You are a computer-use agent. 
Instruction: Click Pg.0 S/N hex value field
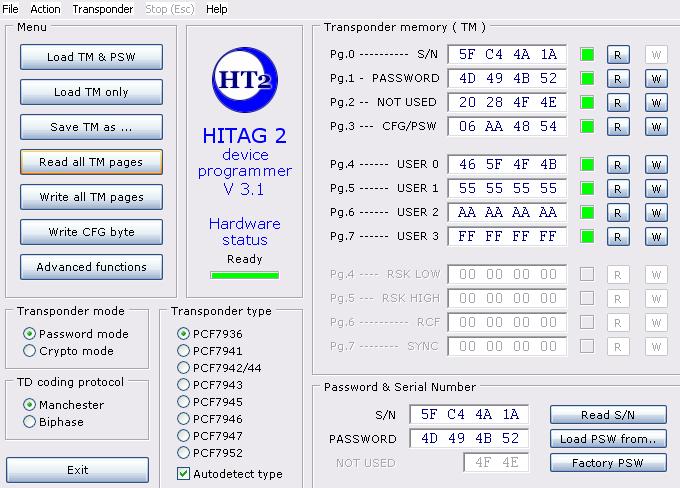coord(507,54)
